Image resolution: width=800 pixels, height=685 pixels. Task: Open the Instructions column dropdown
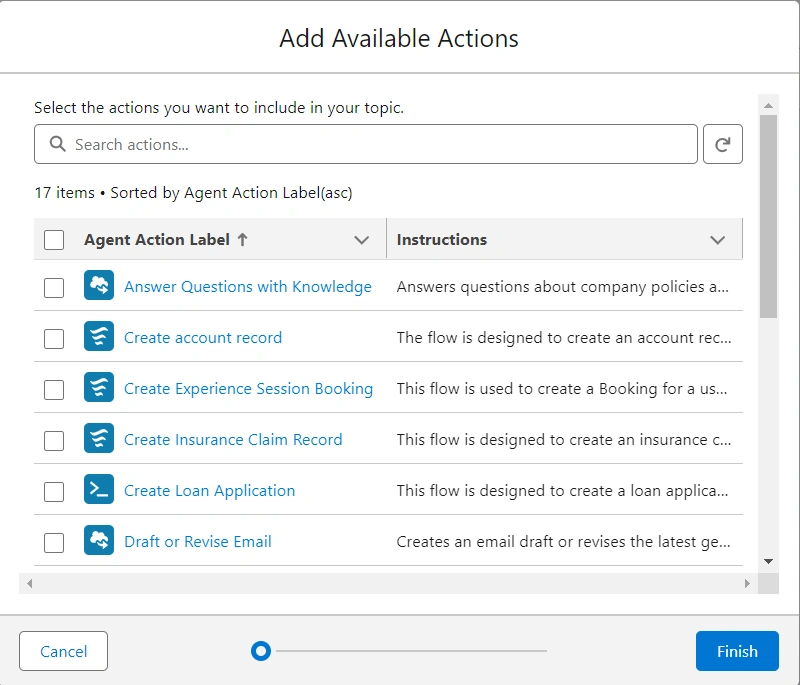click(x=717, y=240)
